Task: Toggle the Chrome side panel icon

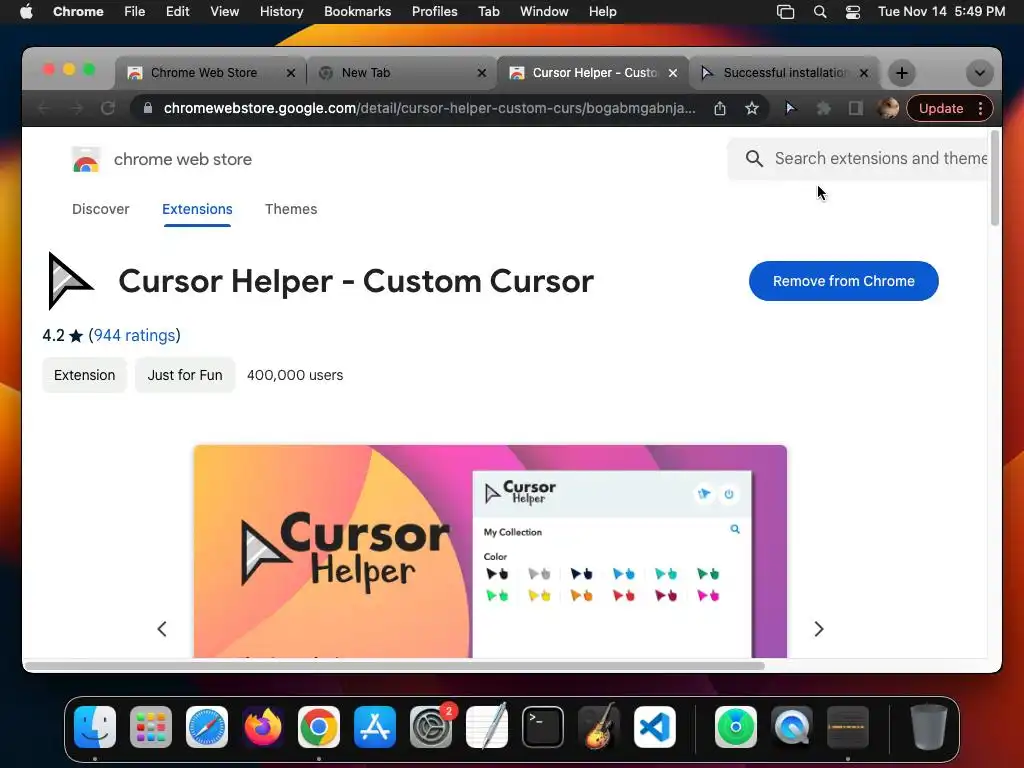Action: tap(856, 108)
